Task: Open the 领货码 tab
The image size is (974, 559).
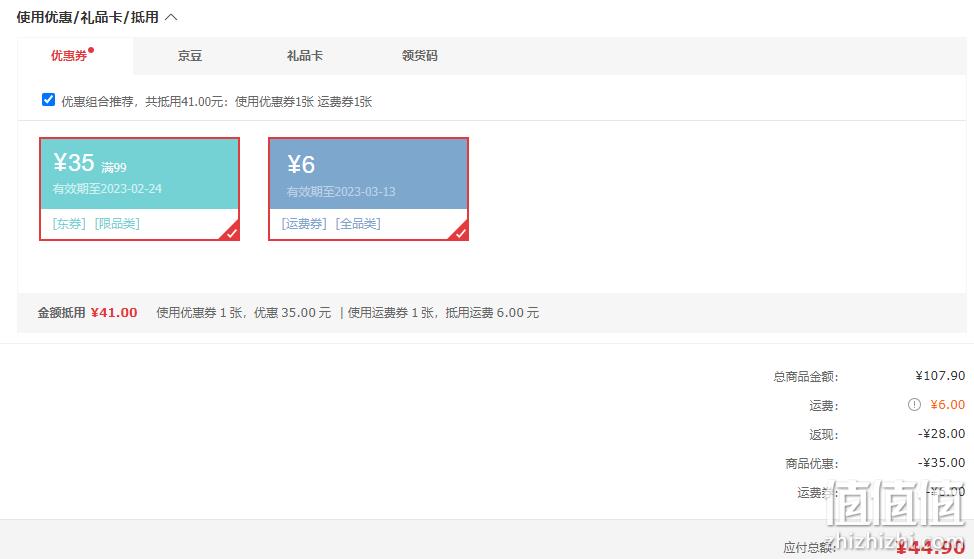Action: (419, 56)
